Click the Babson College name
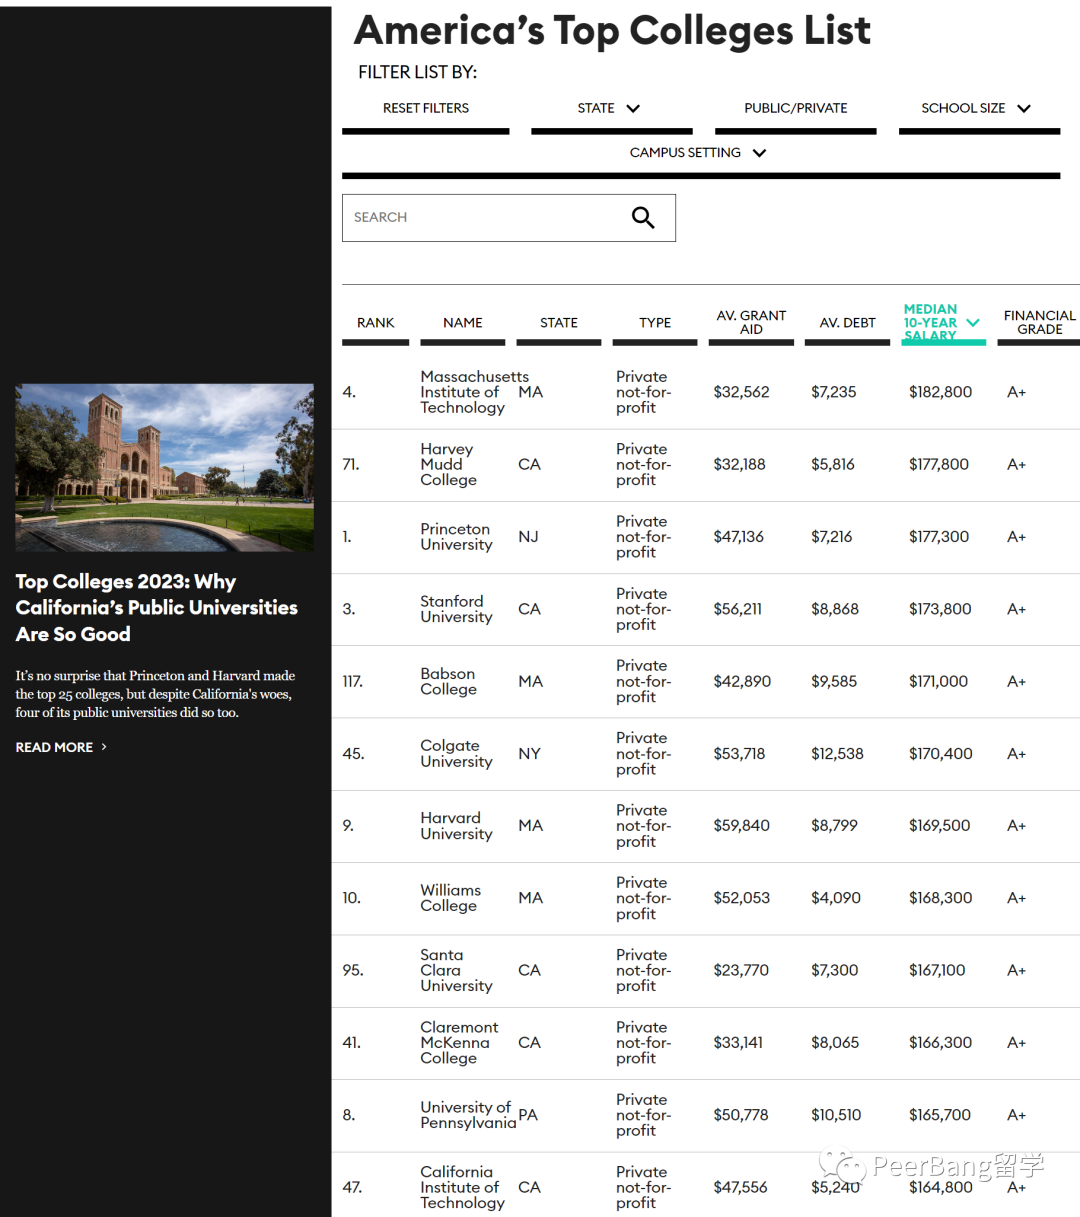 448,681
